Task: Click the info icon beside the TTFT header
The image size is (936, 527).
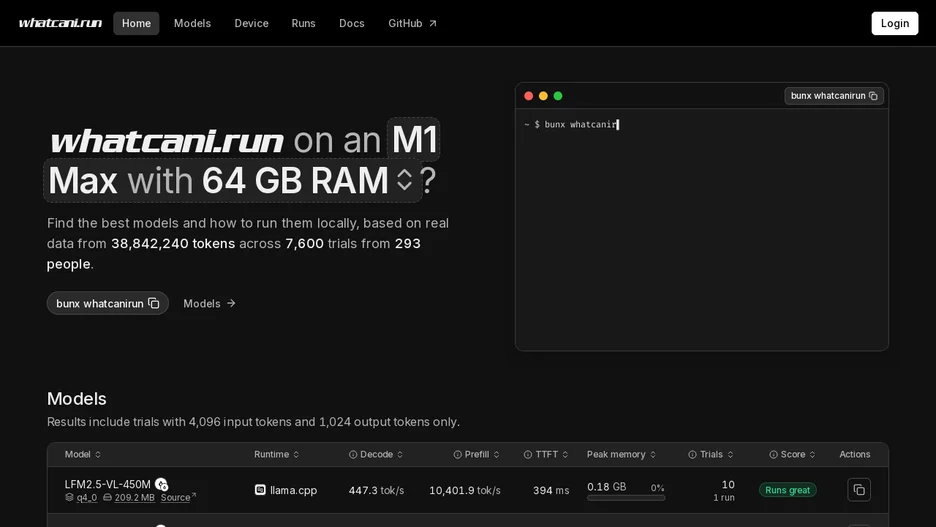Action: click(x=528, y=454)
